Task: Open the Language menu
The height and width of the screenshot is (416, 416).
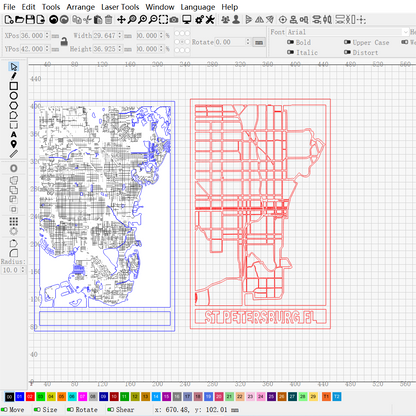Action: coord(198,7)
